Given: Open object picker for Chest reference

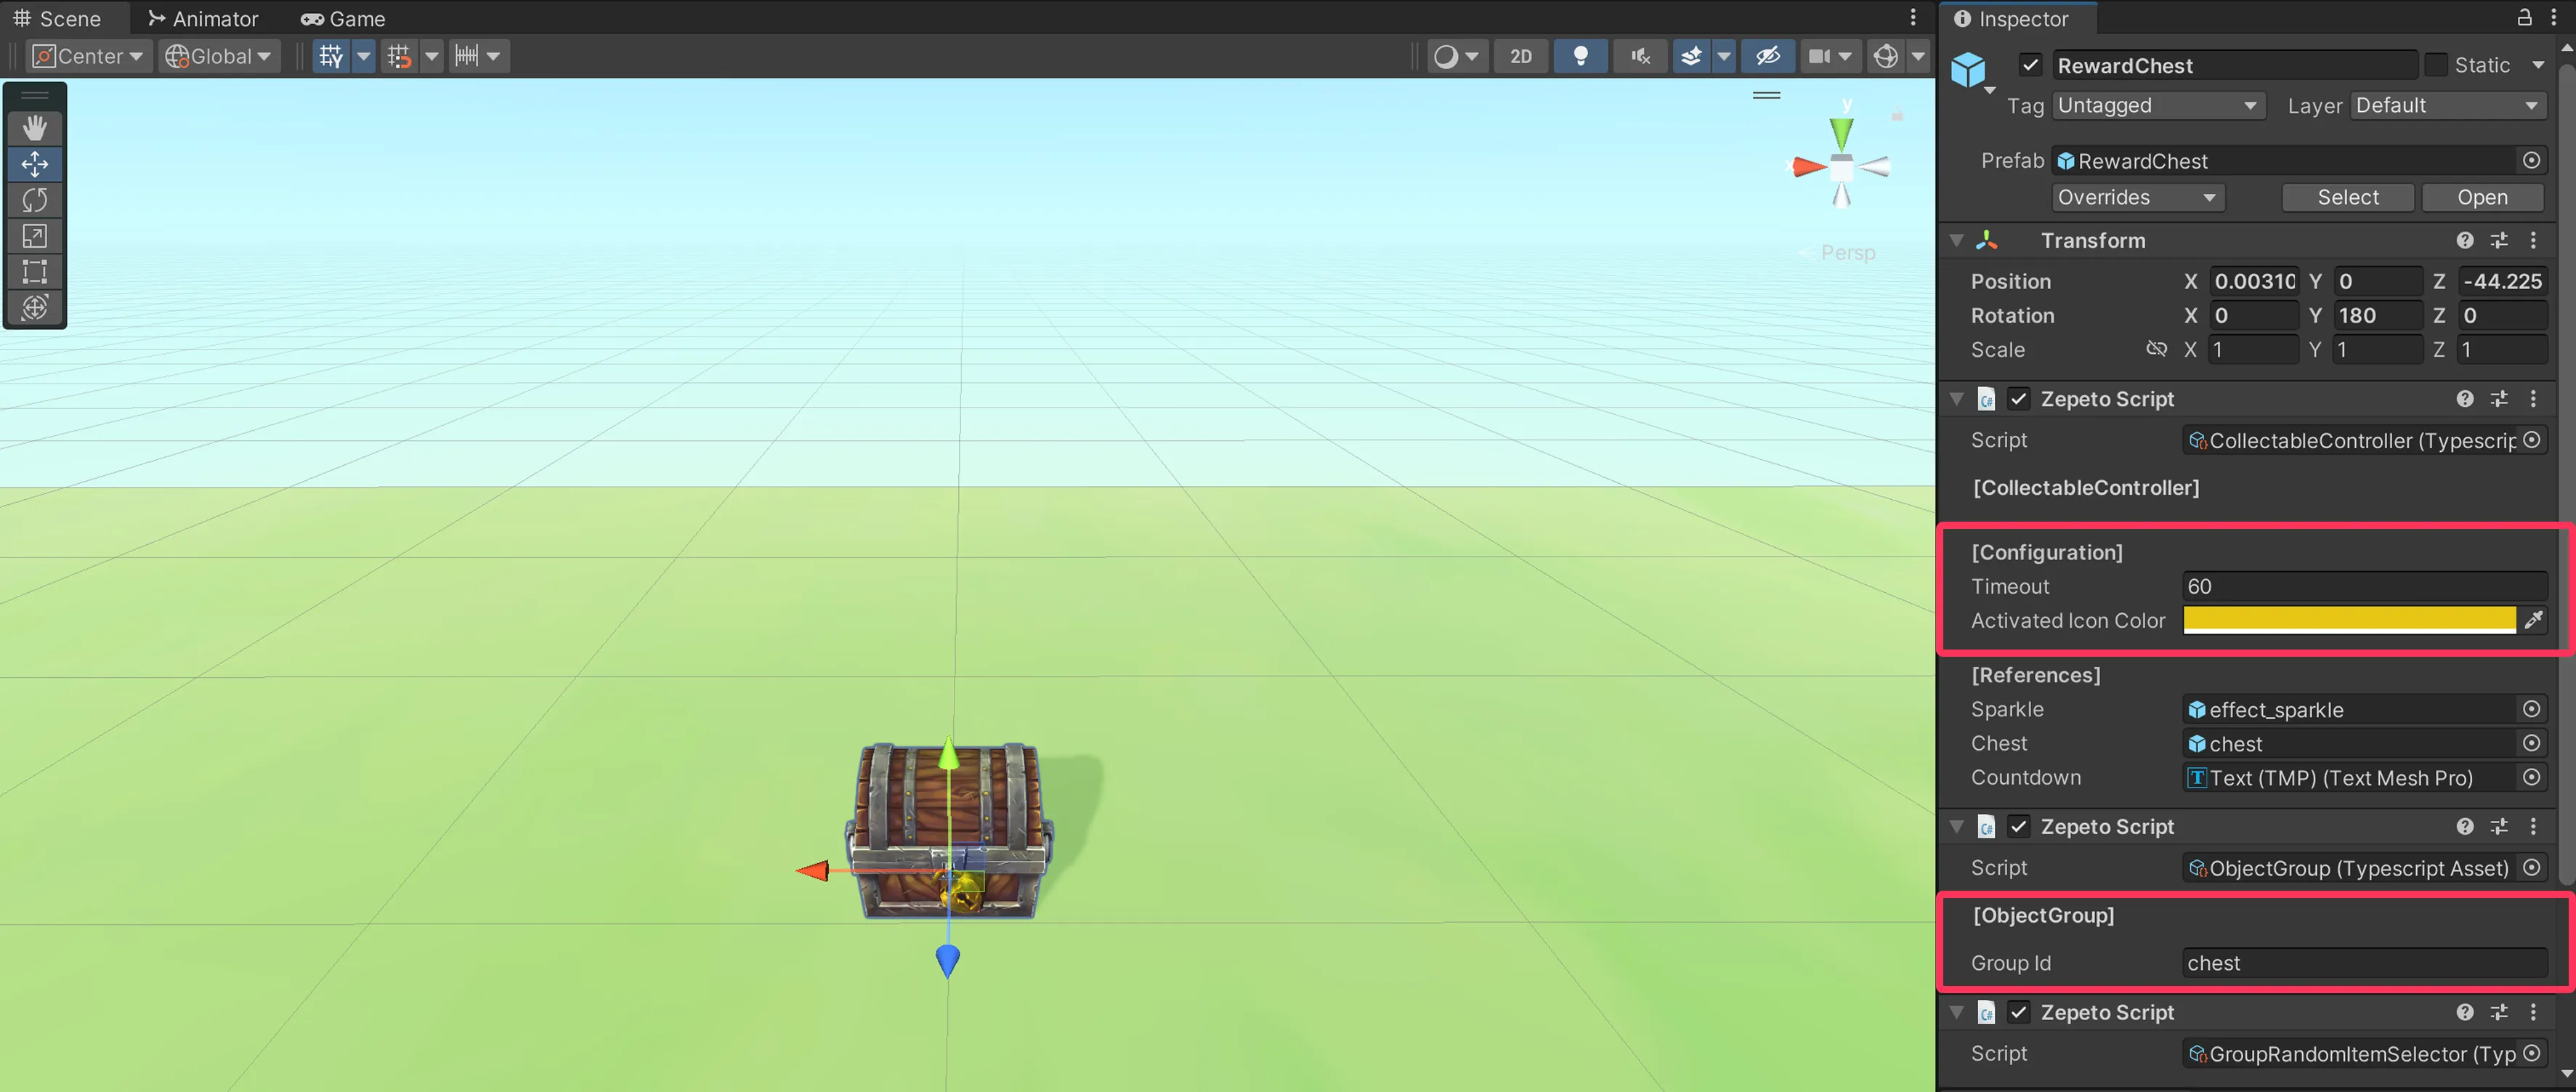Looking at the screenshot, I should [x=2532, y=743].
